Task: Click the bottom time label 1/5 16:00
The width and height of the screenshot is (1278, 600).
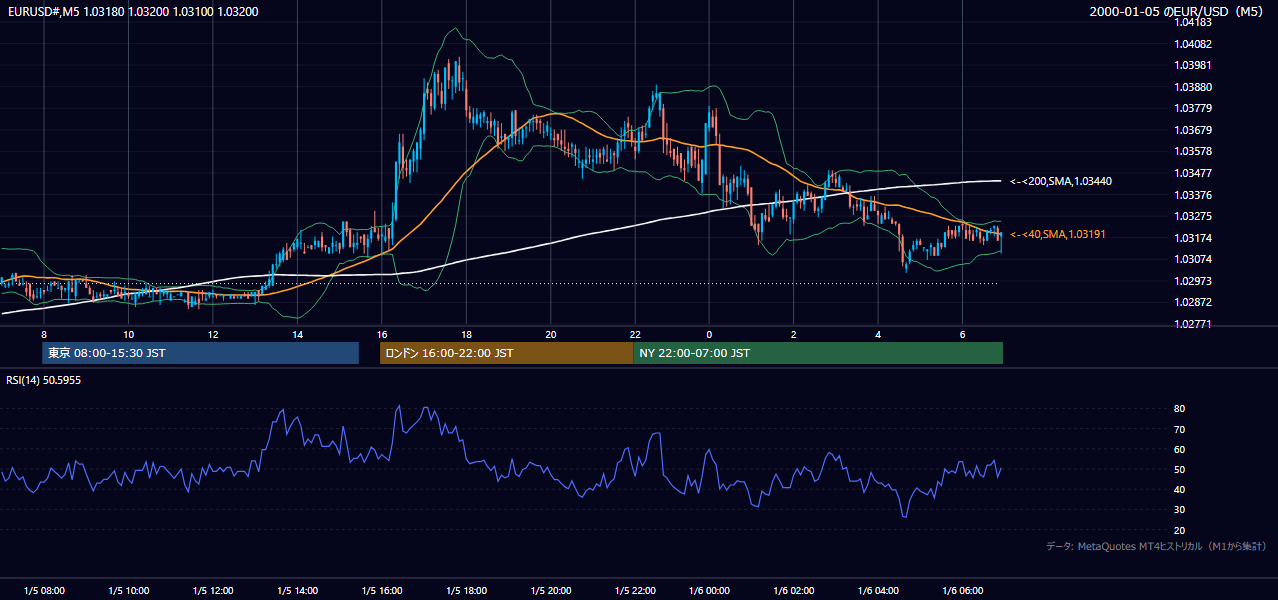Action: point(382,591)
